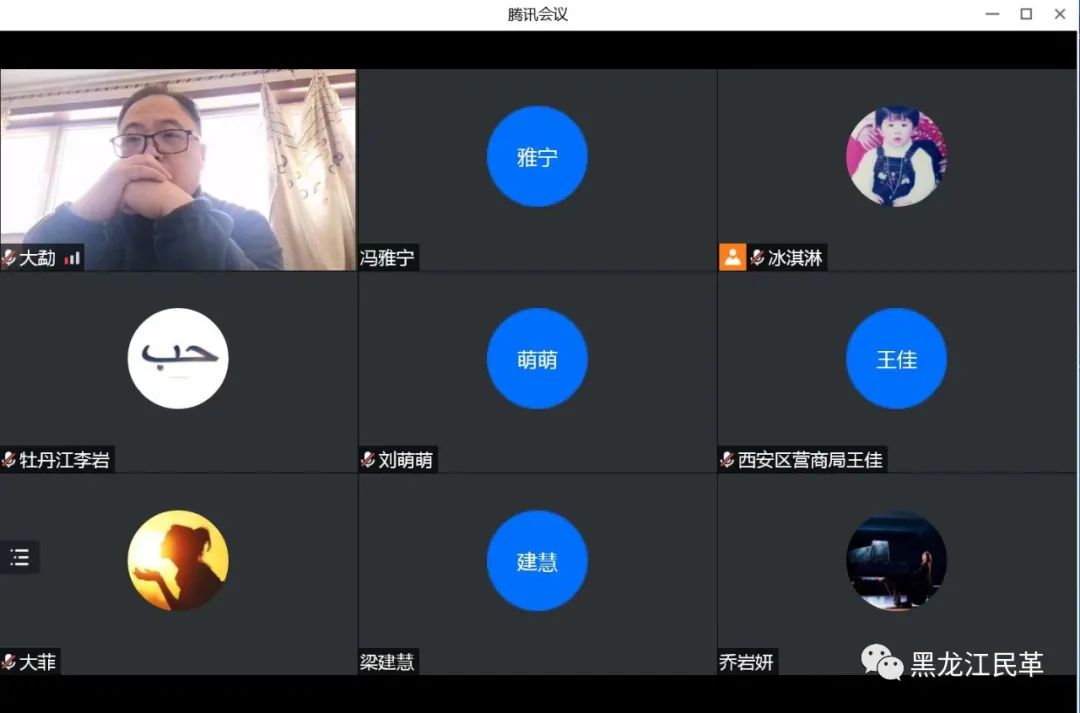Click the 腾讯会议 window title
The height and width of the screenshot is (713, 1080).
[x=538, y=14]
